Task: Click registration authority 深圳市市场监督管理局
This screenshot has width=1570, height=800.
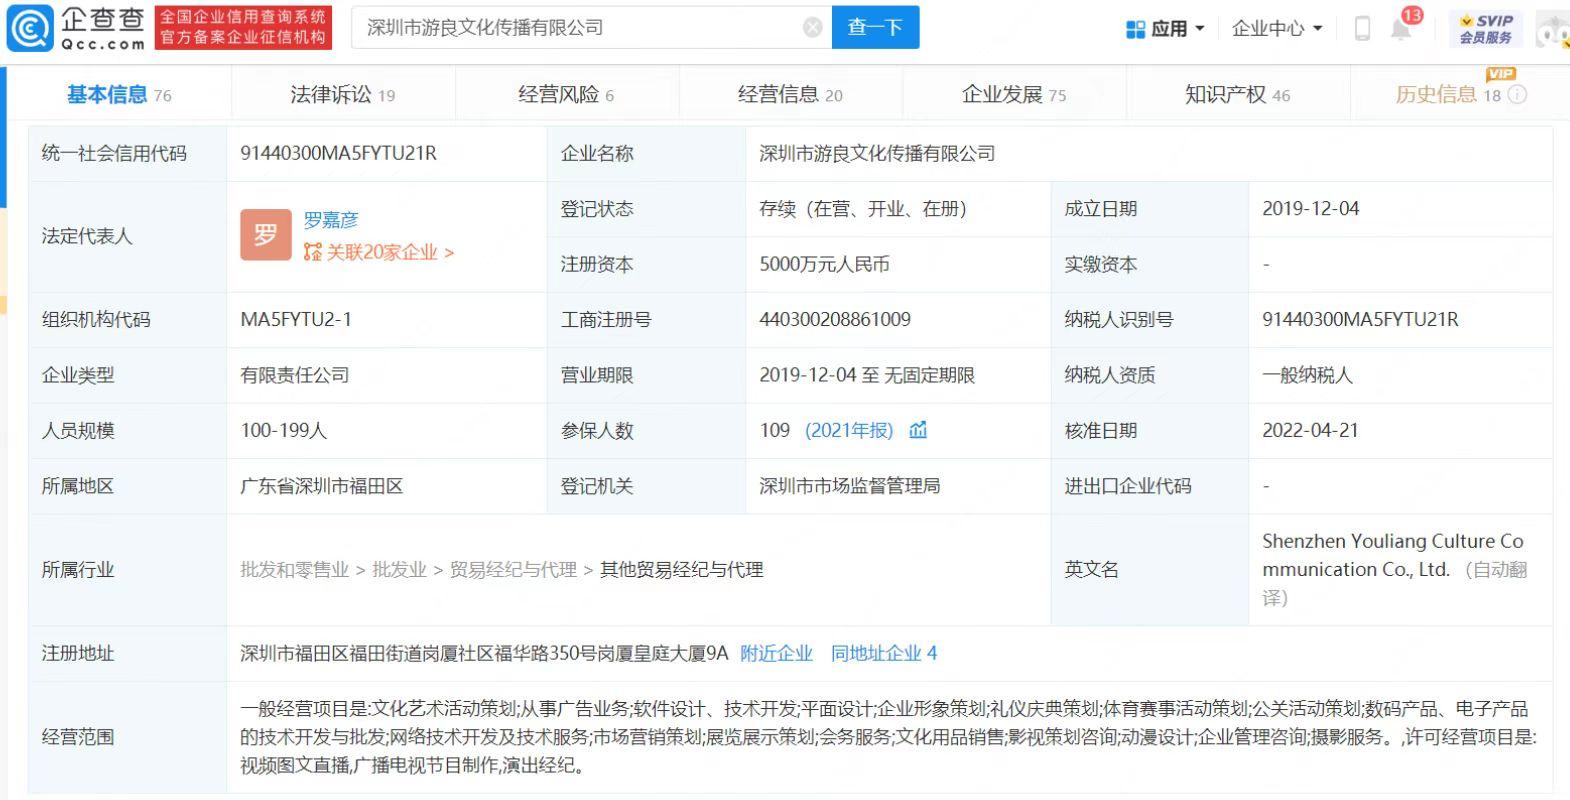Action: (x=850, y=487)
